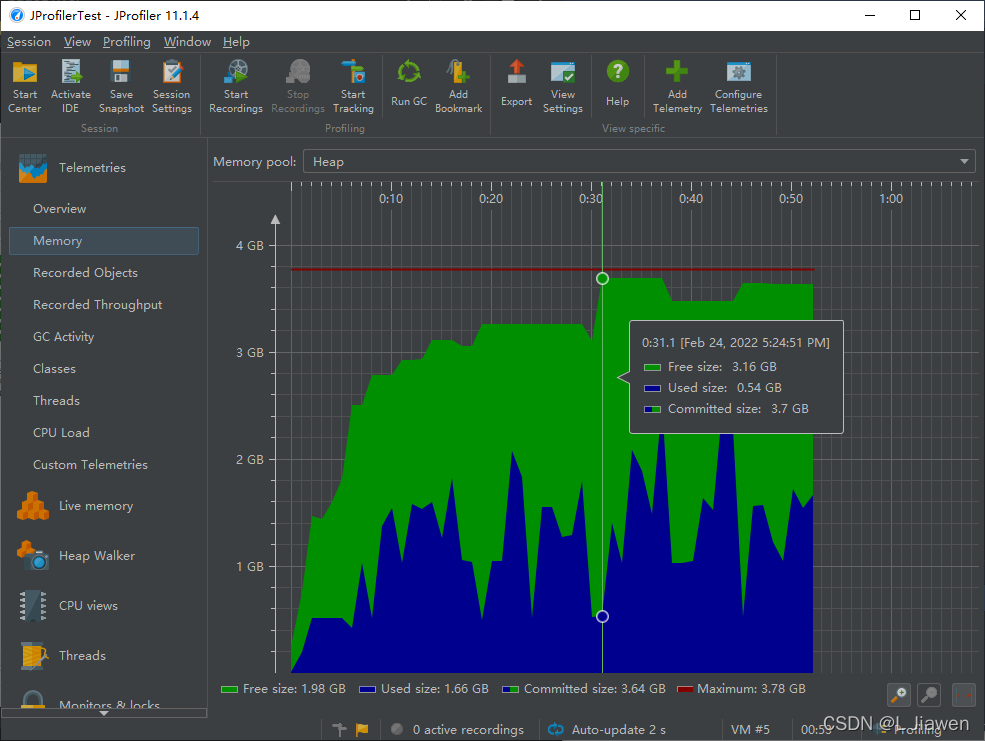
Task: Select Threads under Telemetries
Action: coord(57,401)
